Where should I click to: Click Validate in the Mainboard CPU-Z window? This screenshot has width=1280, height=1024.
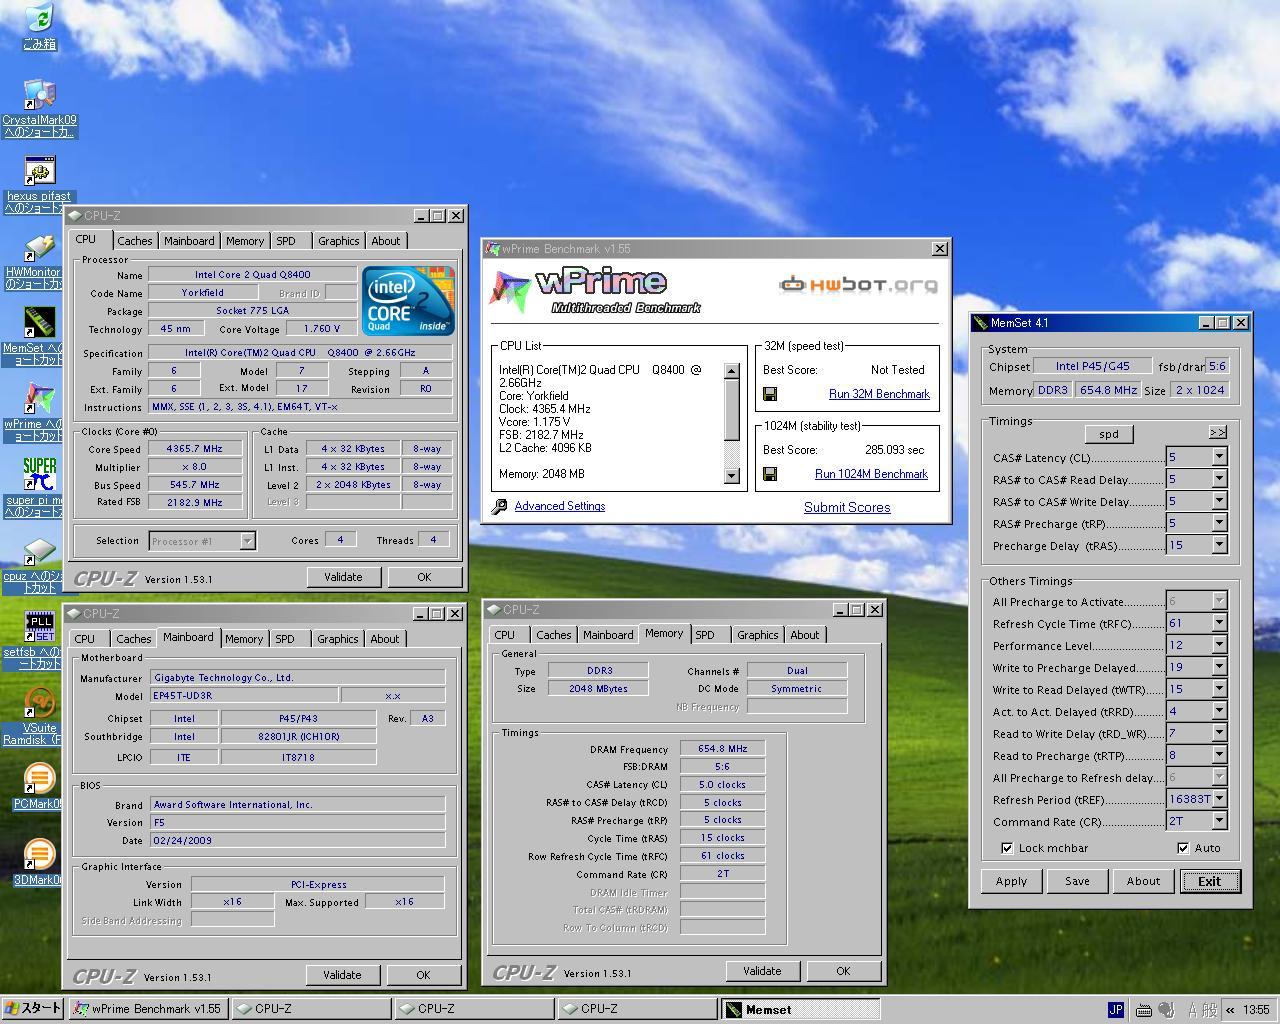coord(342,975)
